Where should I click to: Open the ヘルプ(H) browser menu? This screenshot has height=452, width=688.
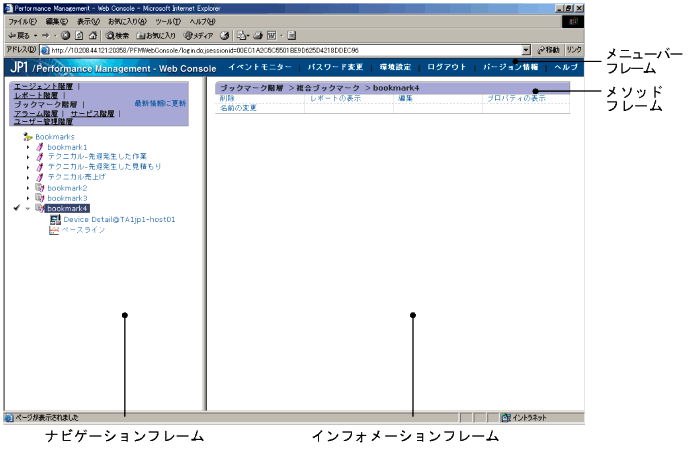202,22
